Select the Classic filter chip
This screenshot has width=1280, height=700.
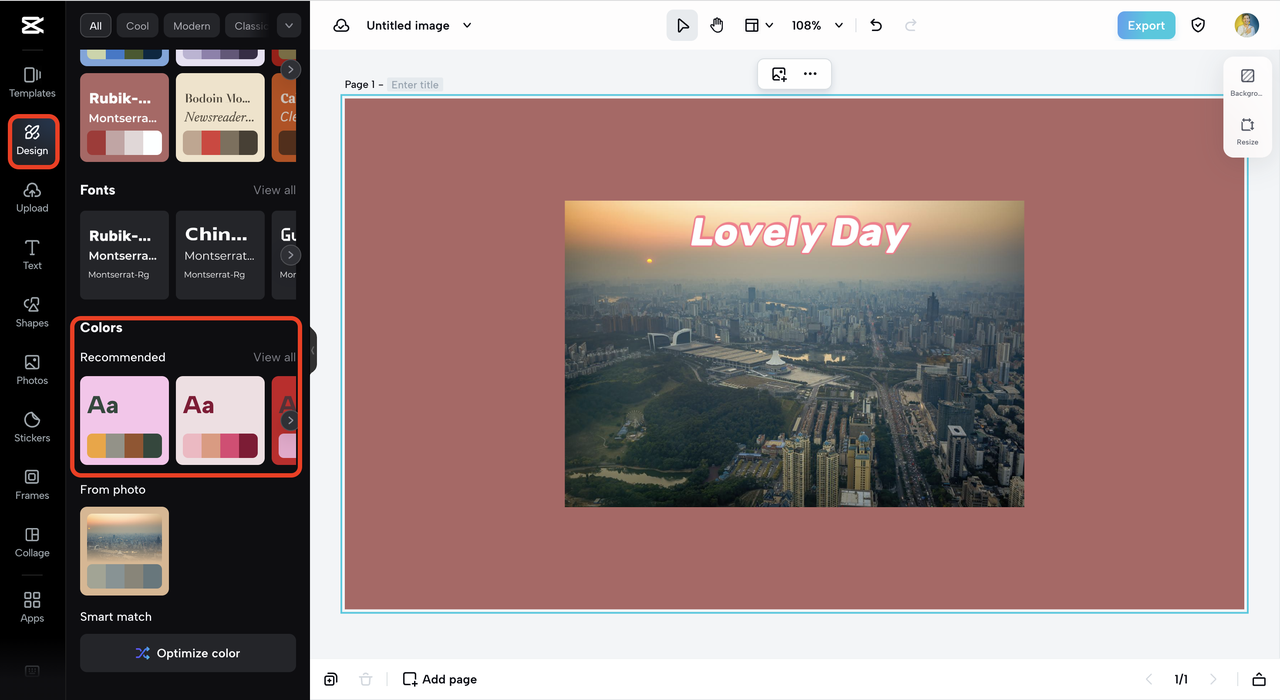click(x=250, y=26)
